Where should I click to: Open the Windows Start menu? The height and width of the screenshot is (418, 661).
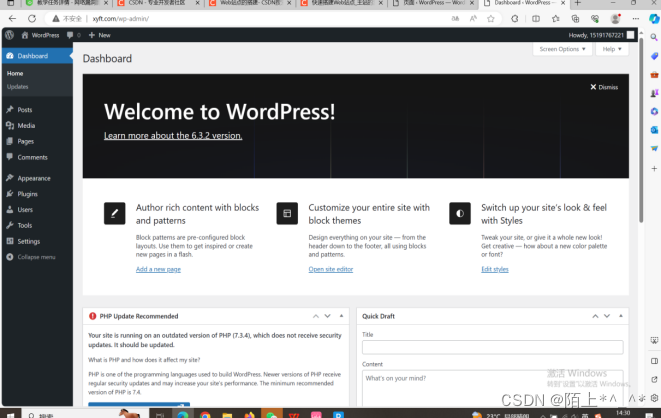point(10,415)
